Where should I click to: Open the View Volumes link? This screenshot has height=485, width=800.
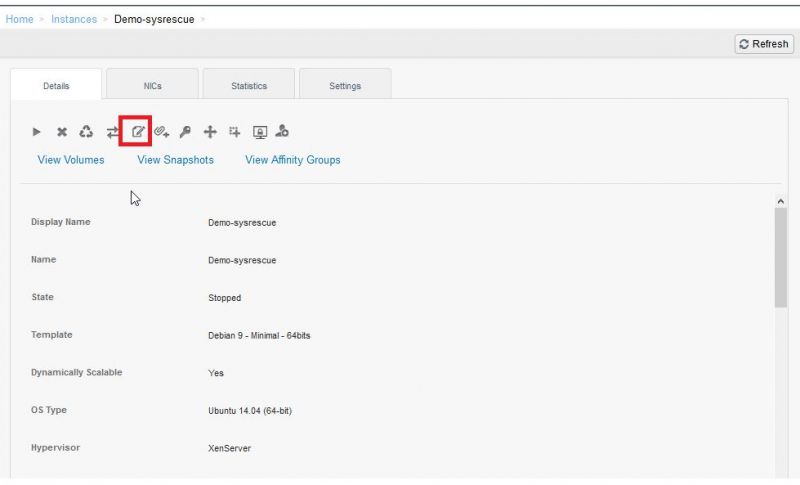pyautogui.click(x=71, y=160)
